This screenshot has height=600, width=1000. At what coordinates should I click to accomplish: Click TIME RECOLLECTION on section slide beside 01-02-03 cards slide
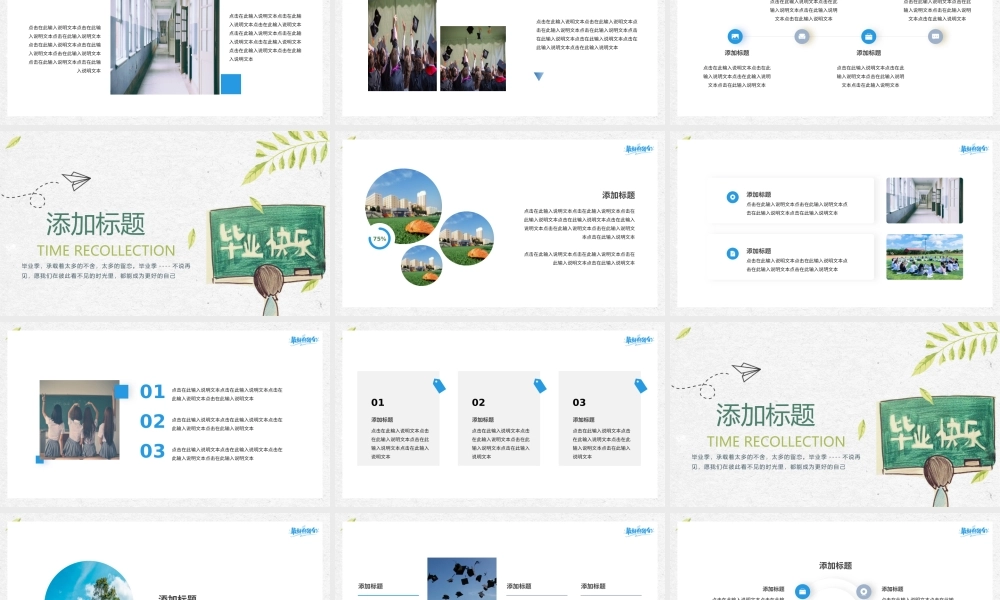coord(776,441)
